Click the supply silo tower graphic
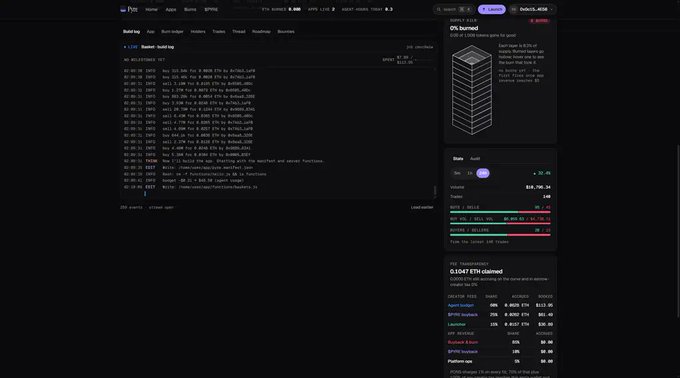 click(x=472, y=90)
